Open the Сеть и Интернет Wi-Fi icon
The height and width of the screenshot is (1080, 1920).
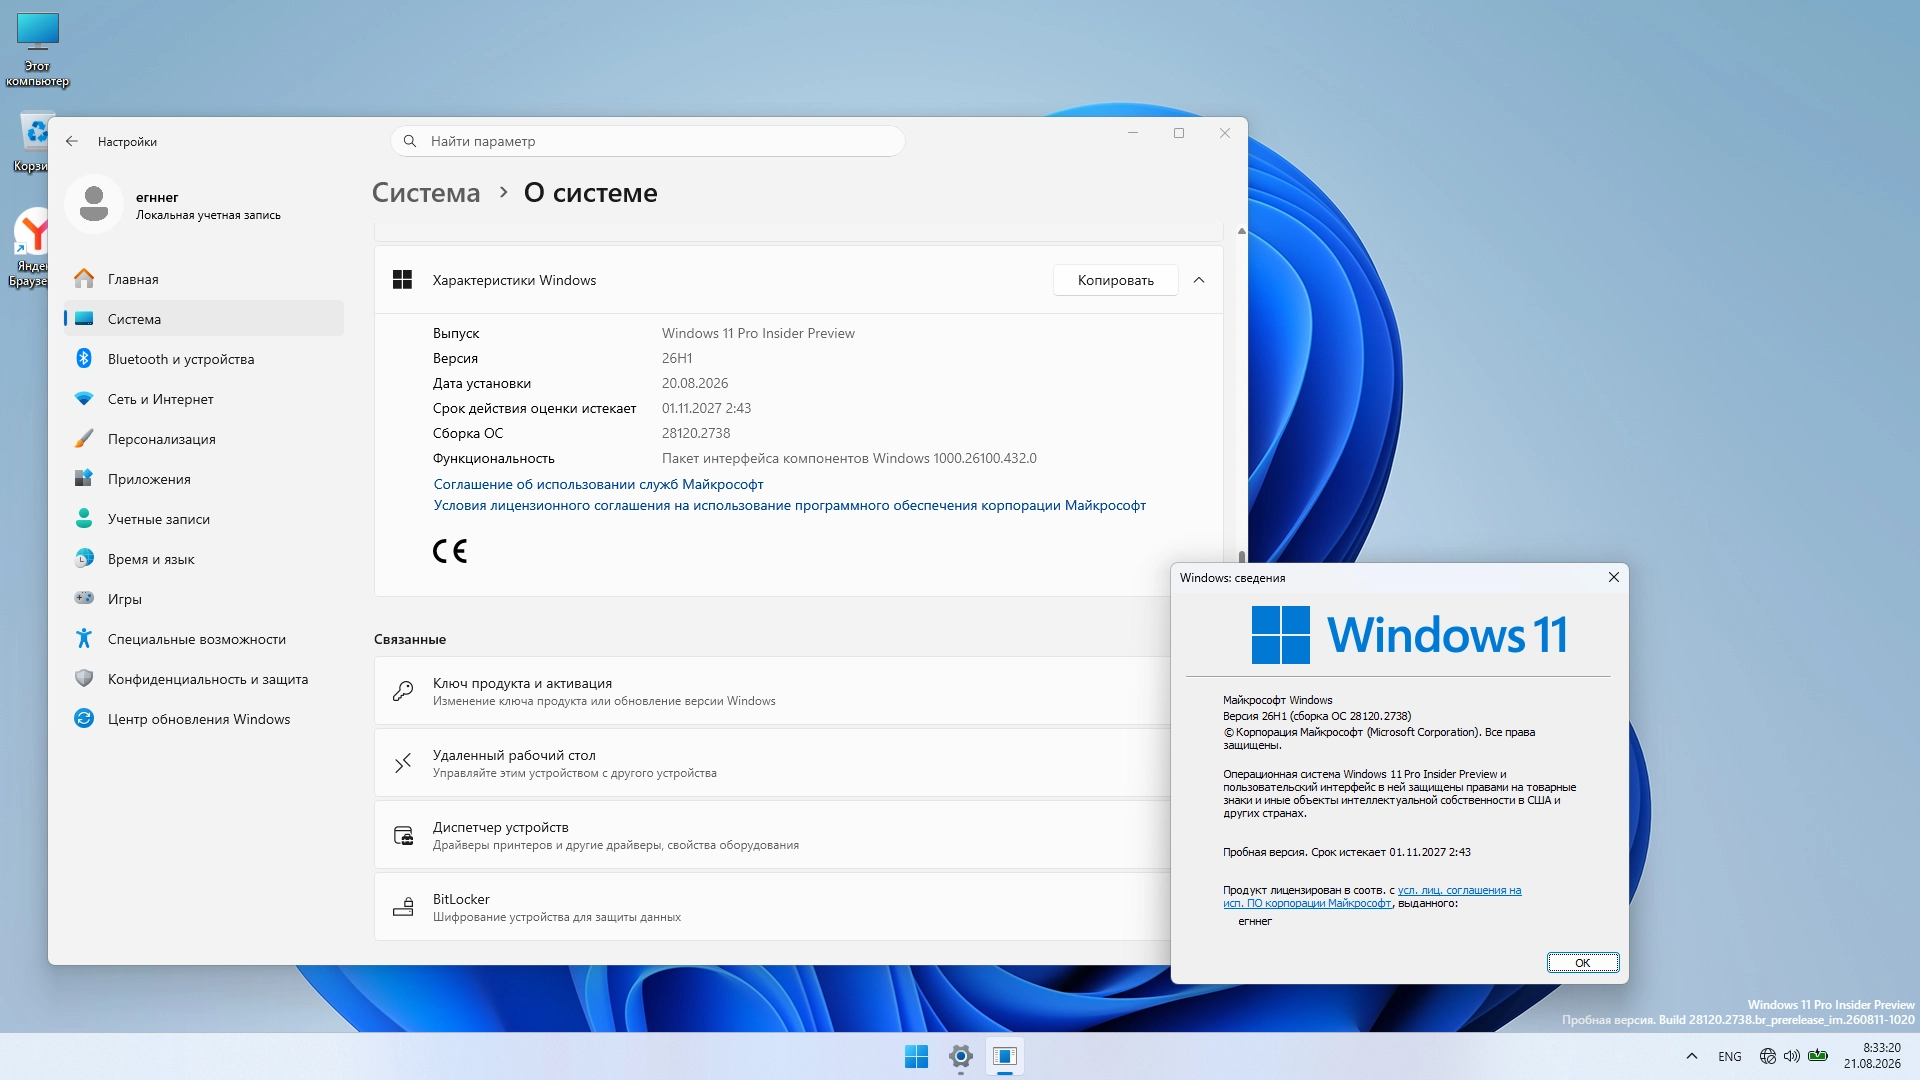point(84,399)
